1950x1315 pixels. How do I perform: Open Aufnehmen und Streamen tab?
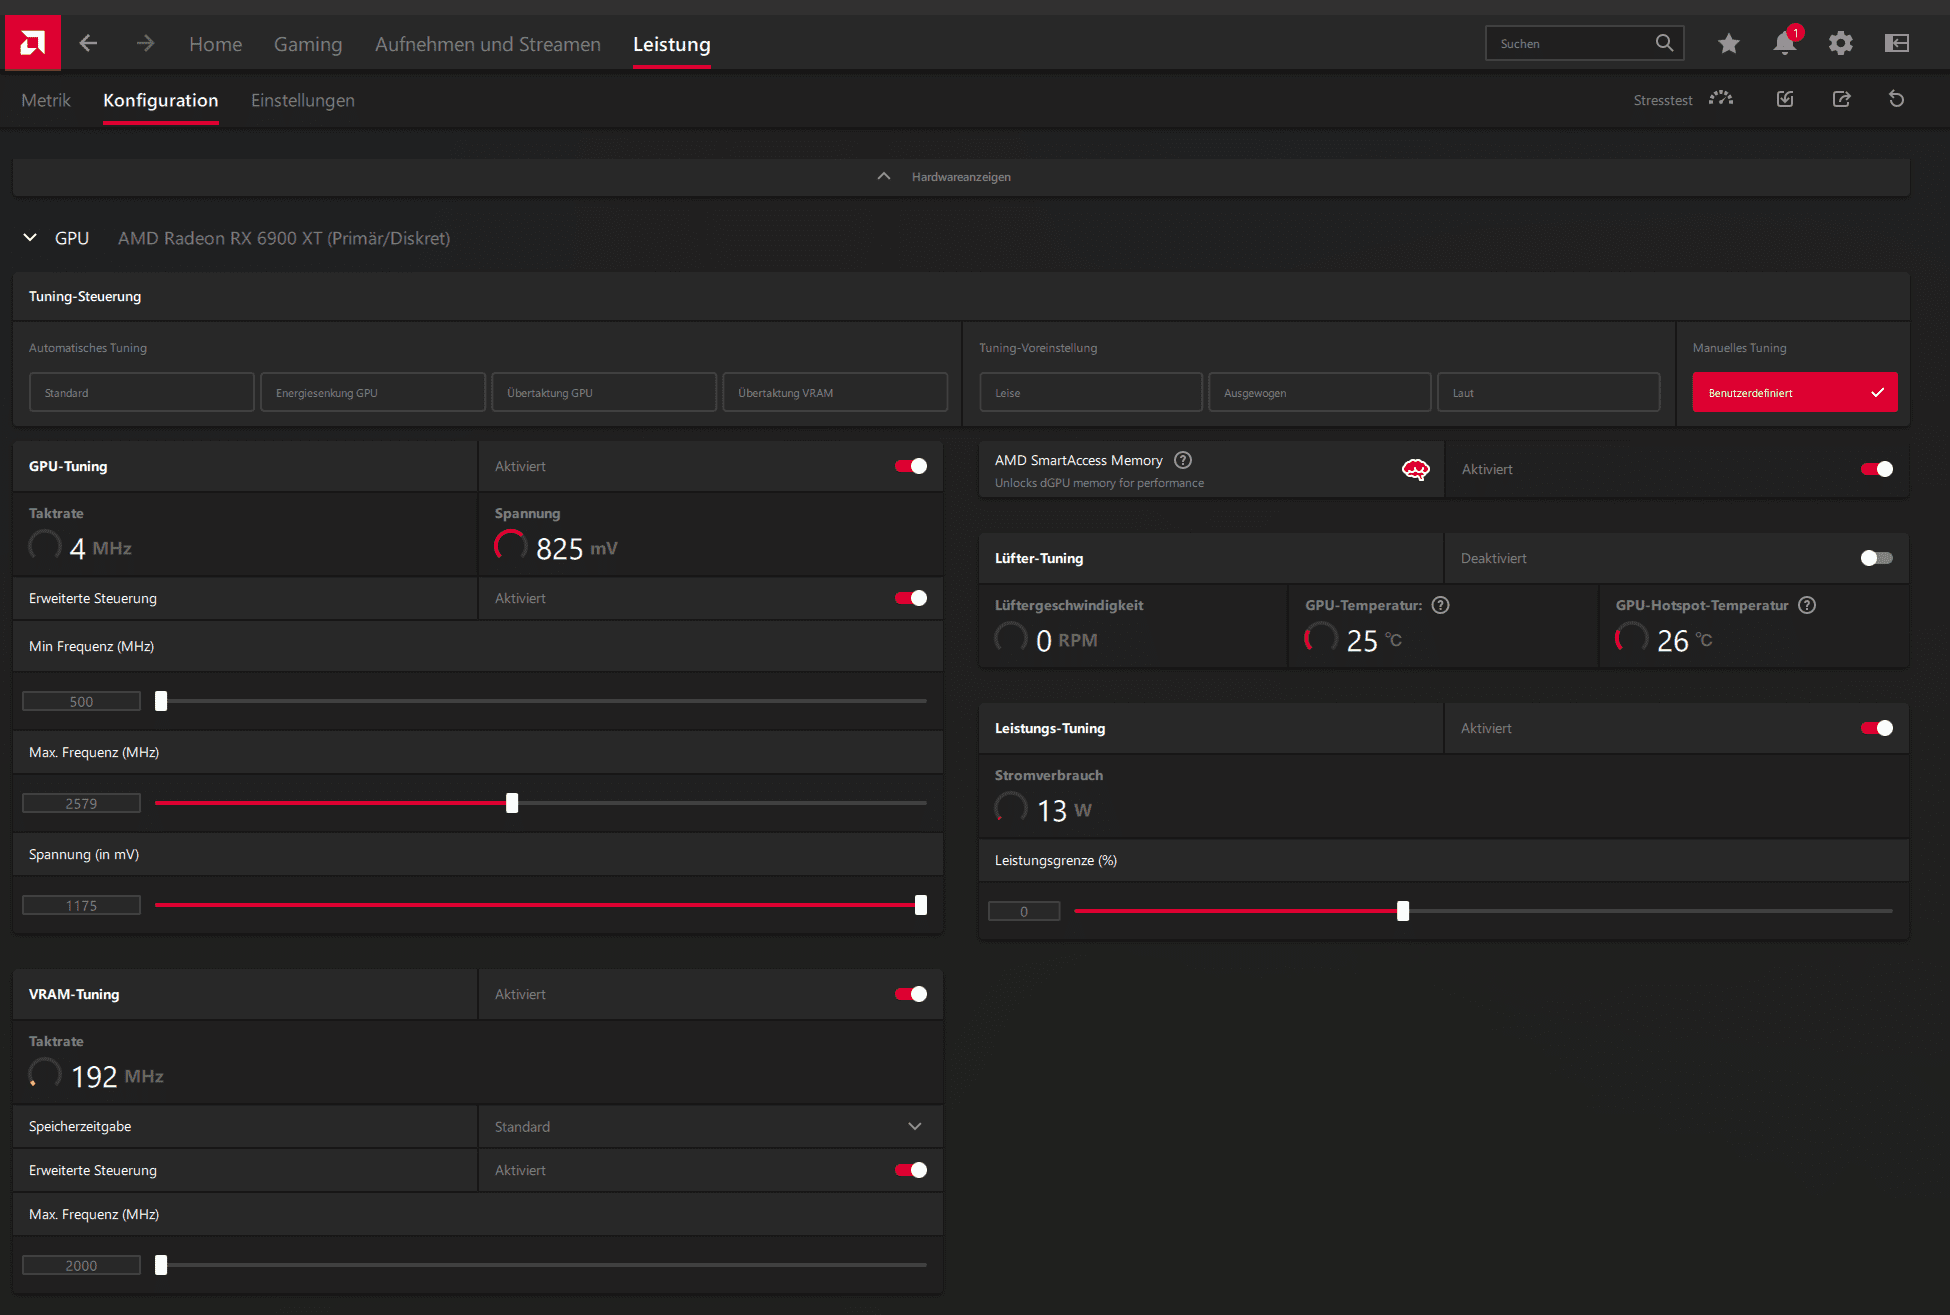(x=488, y=44)
